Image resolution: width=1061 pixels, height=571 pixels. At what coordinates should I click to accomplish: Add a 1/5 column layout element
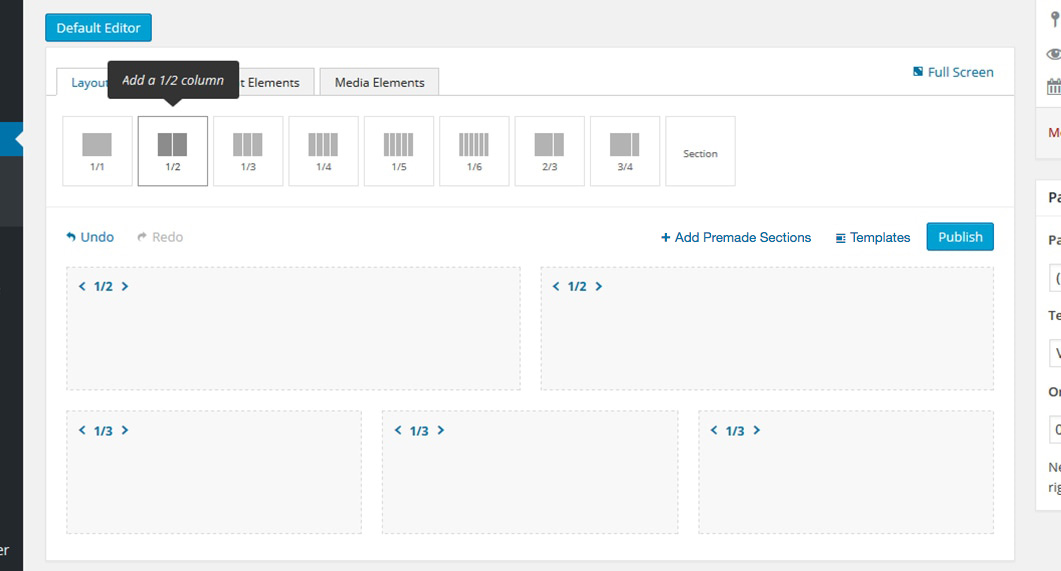399,151
